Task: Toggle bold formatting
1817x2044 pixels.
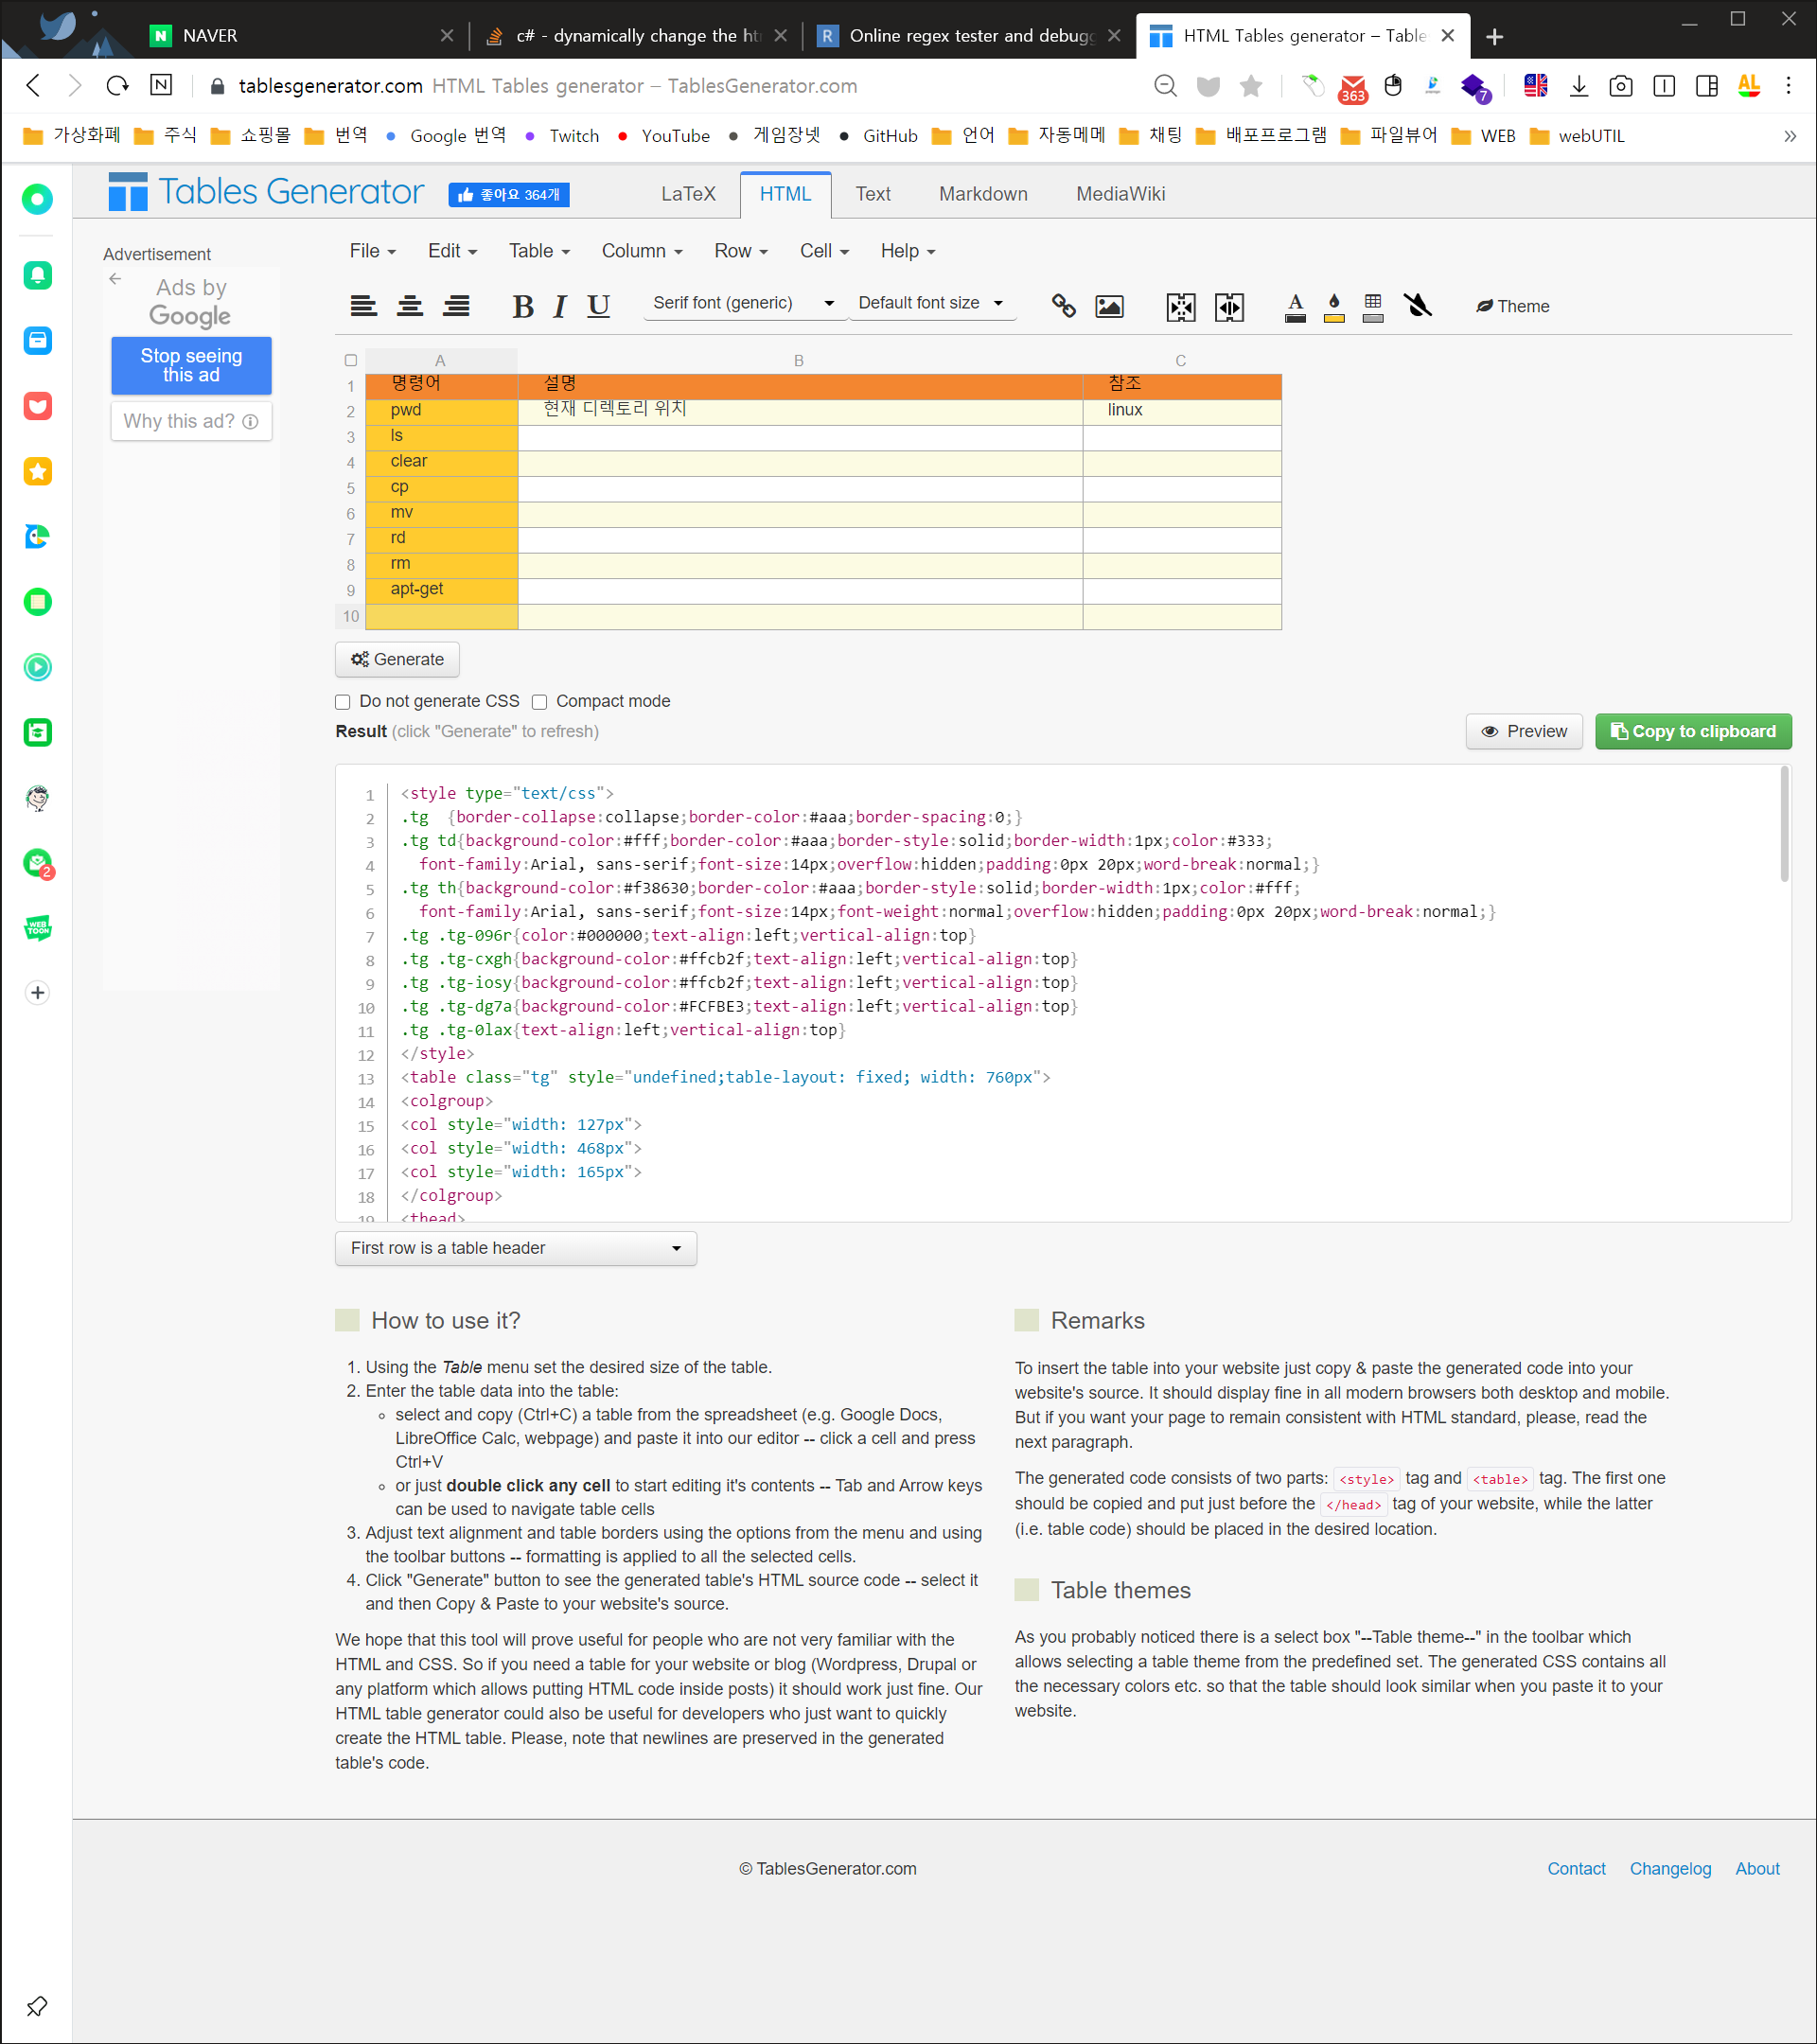Action: click(522, 306)
